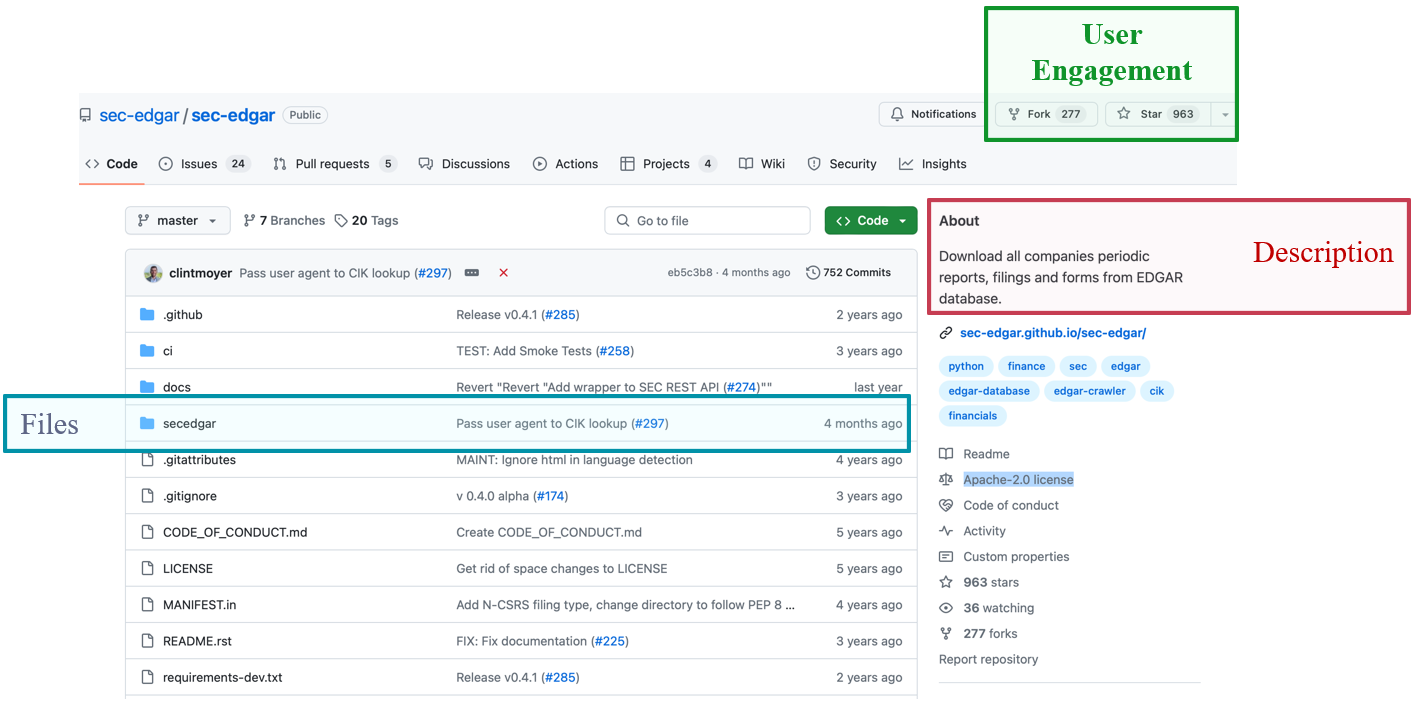Open CODE_OF_CONDUCT.md file
Viewport: 1417px width, 708px height.
click(x=235, y=532)
